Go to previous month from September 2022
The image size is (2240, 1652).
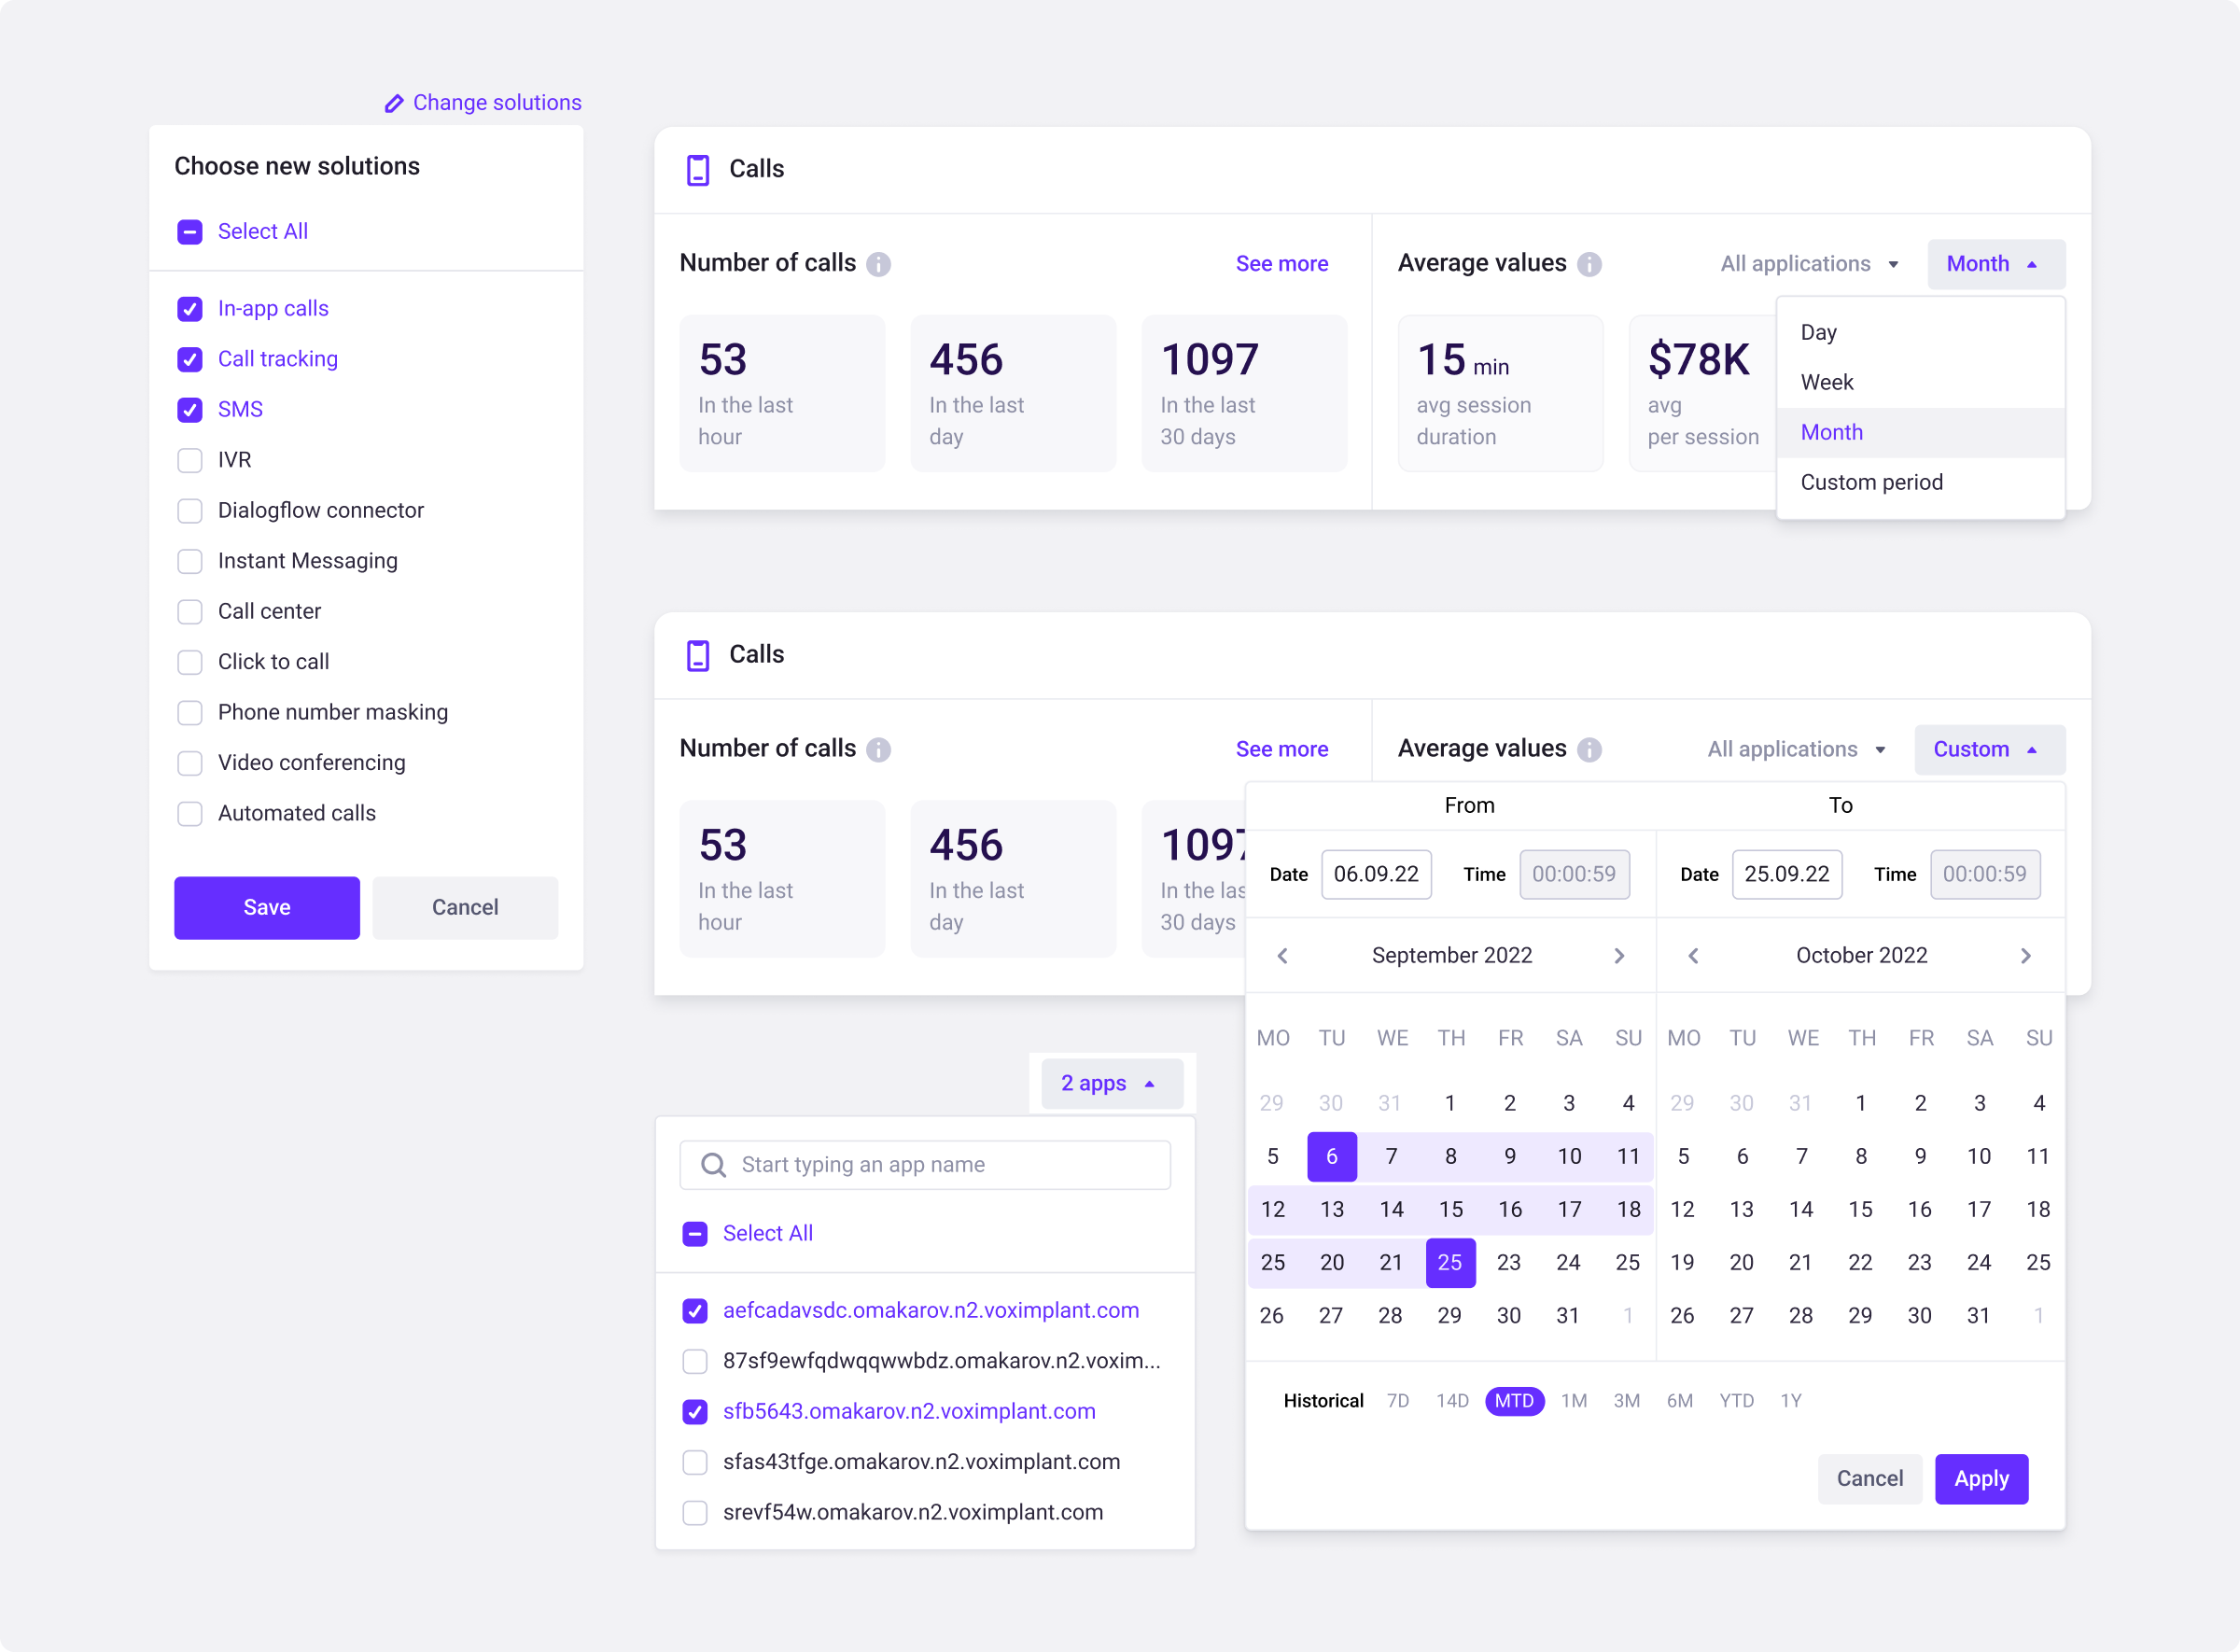(1282, 956)
